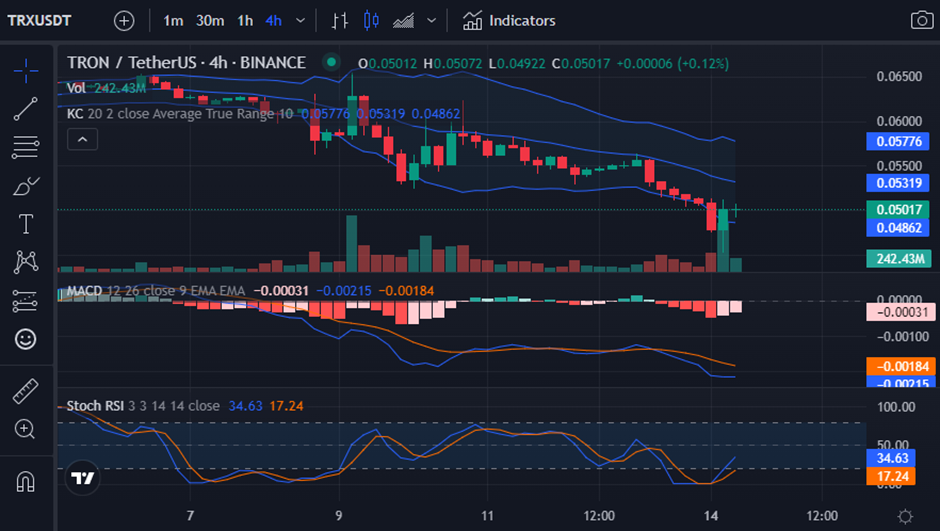Open the Fibonacci retracement tool
940x531 pixels.
(x=26, y=147)
